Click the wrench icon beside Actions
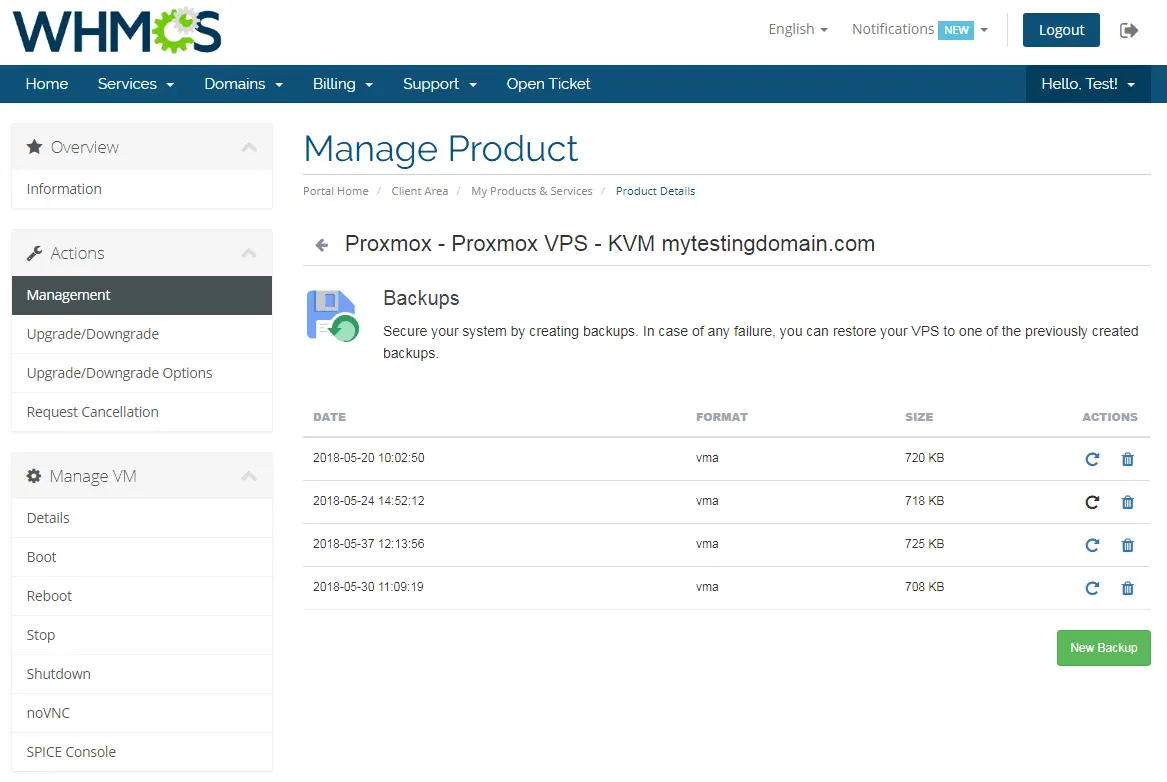 pyautogui.click(x=34, y=253)
